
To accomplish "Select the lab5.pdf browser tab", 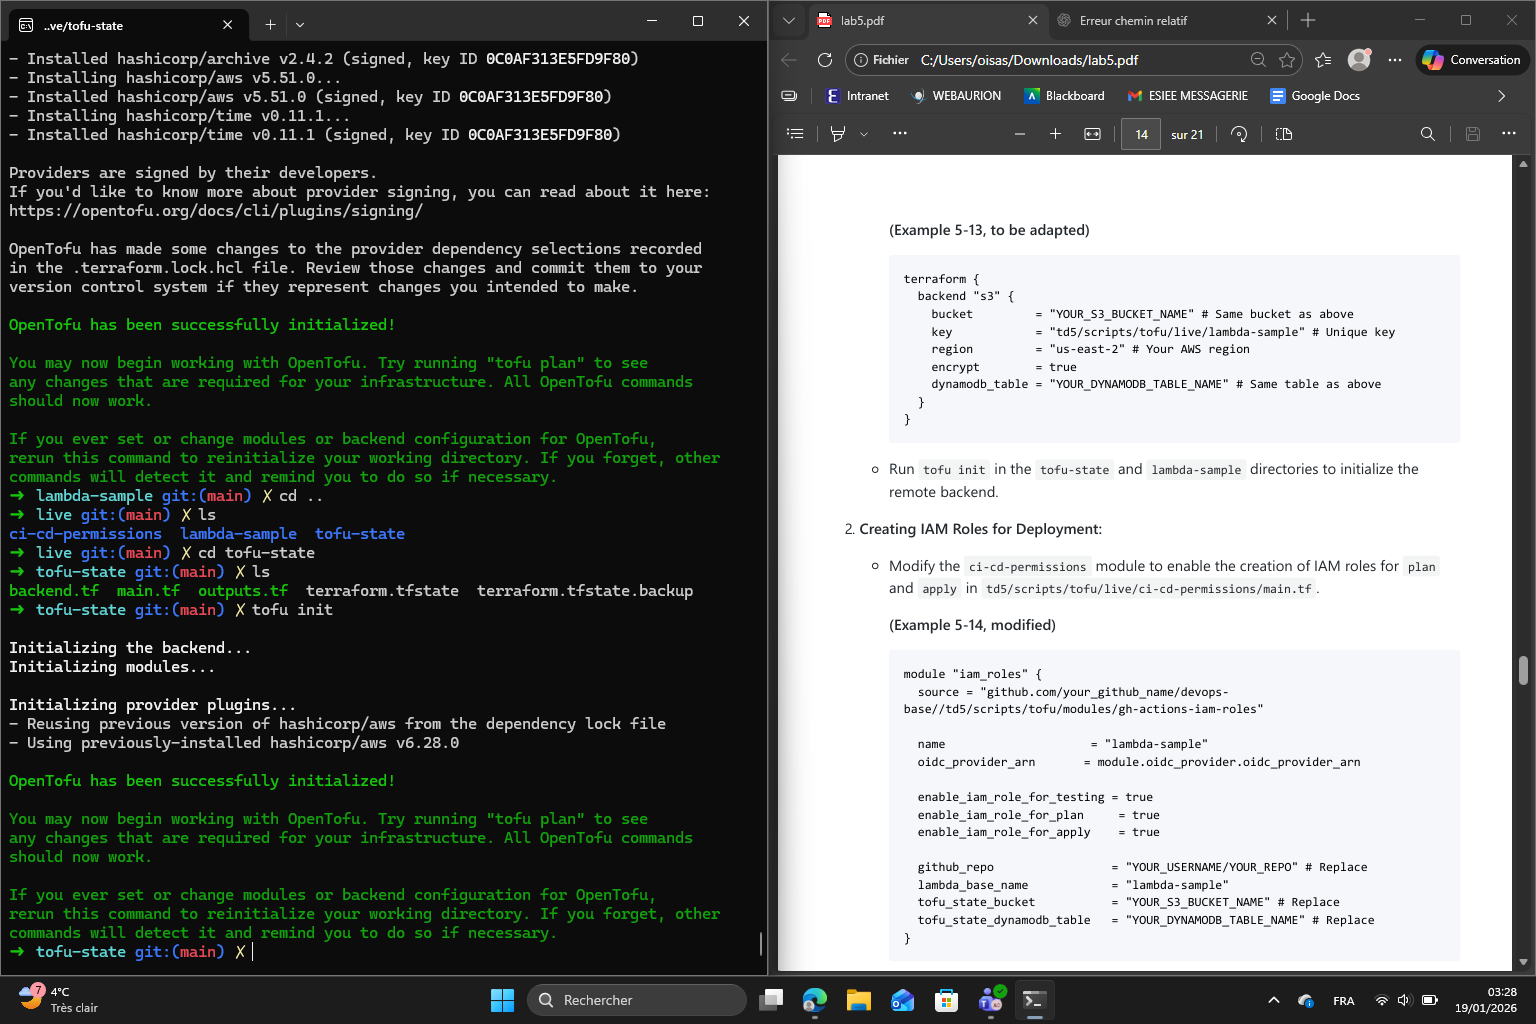I will click(x=862, y=20).
